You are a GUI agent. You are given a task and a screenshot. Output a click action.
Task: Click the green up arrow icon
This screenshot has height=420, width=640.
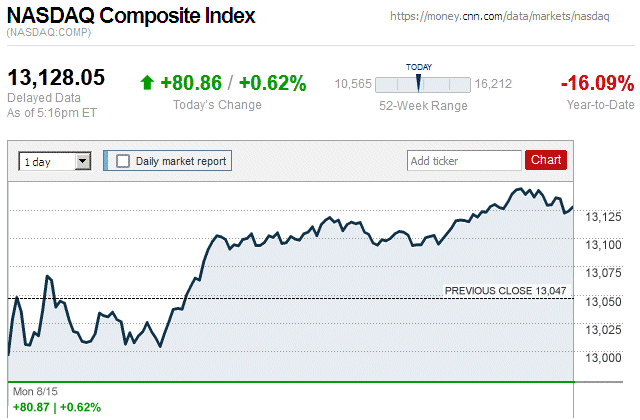click(147, 83)
